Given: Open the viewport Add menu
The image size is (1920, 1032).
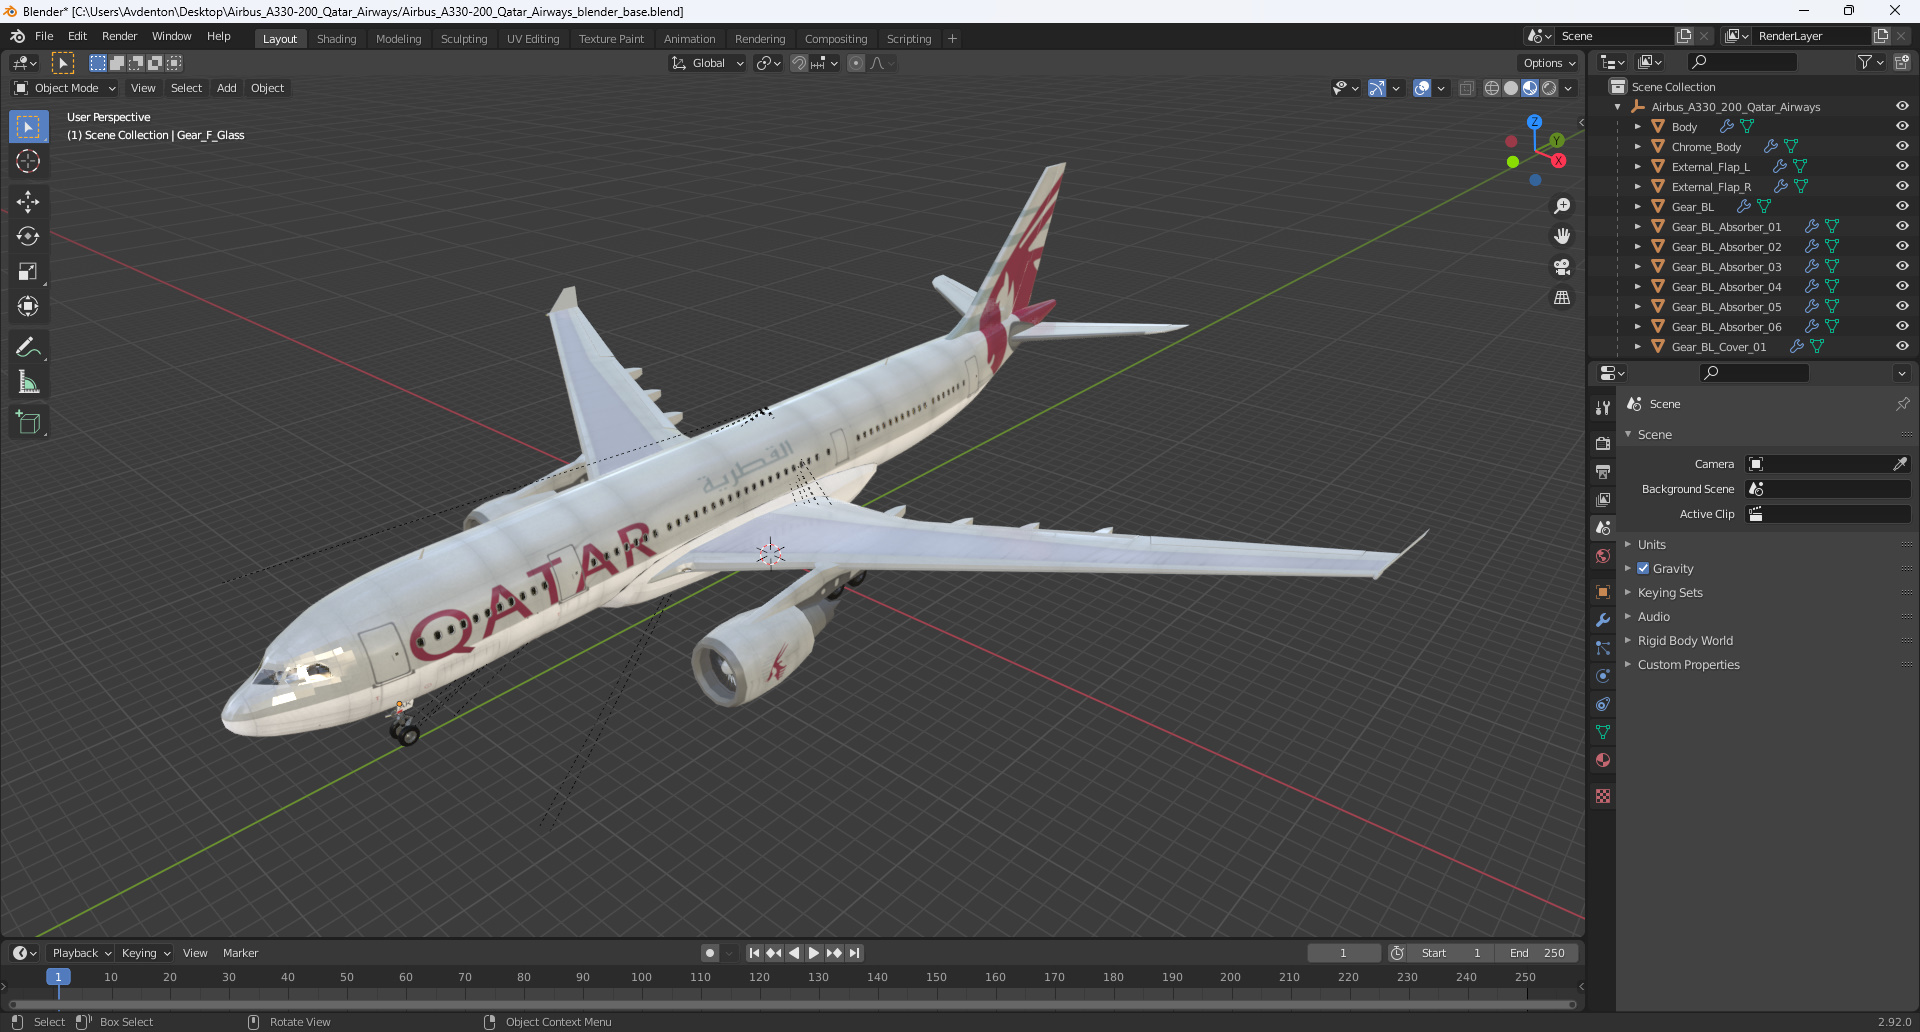Looking at the screenshot, I should click(x=227, y=88).
